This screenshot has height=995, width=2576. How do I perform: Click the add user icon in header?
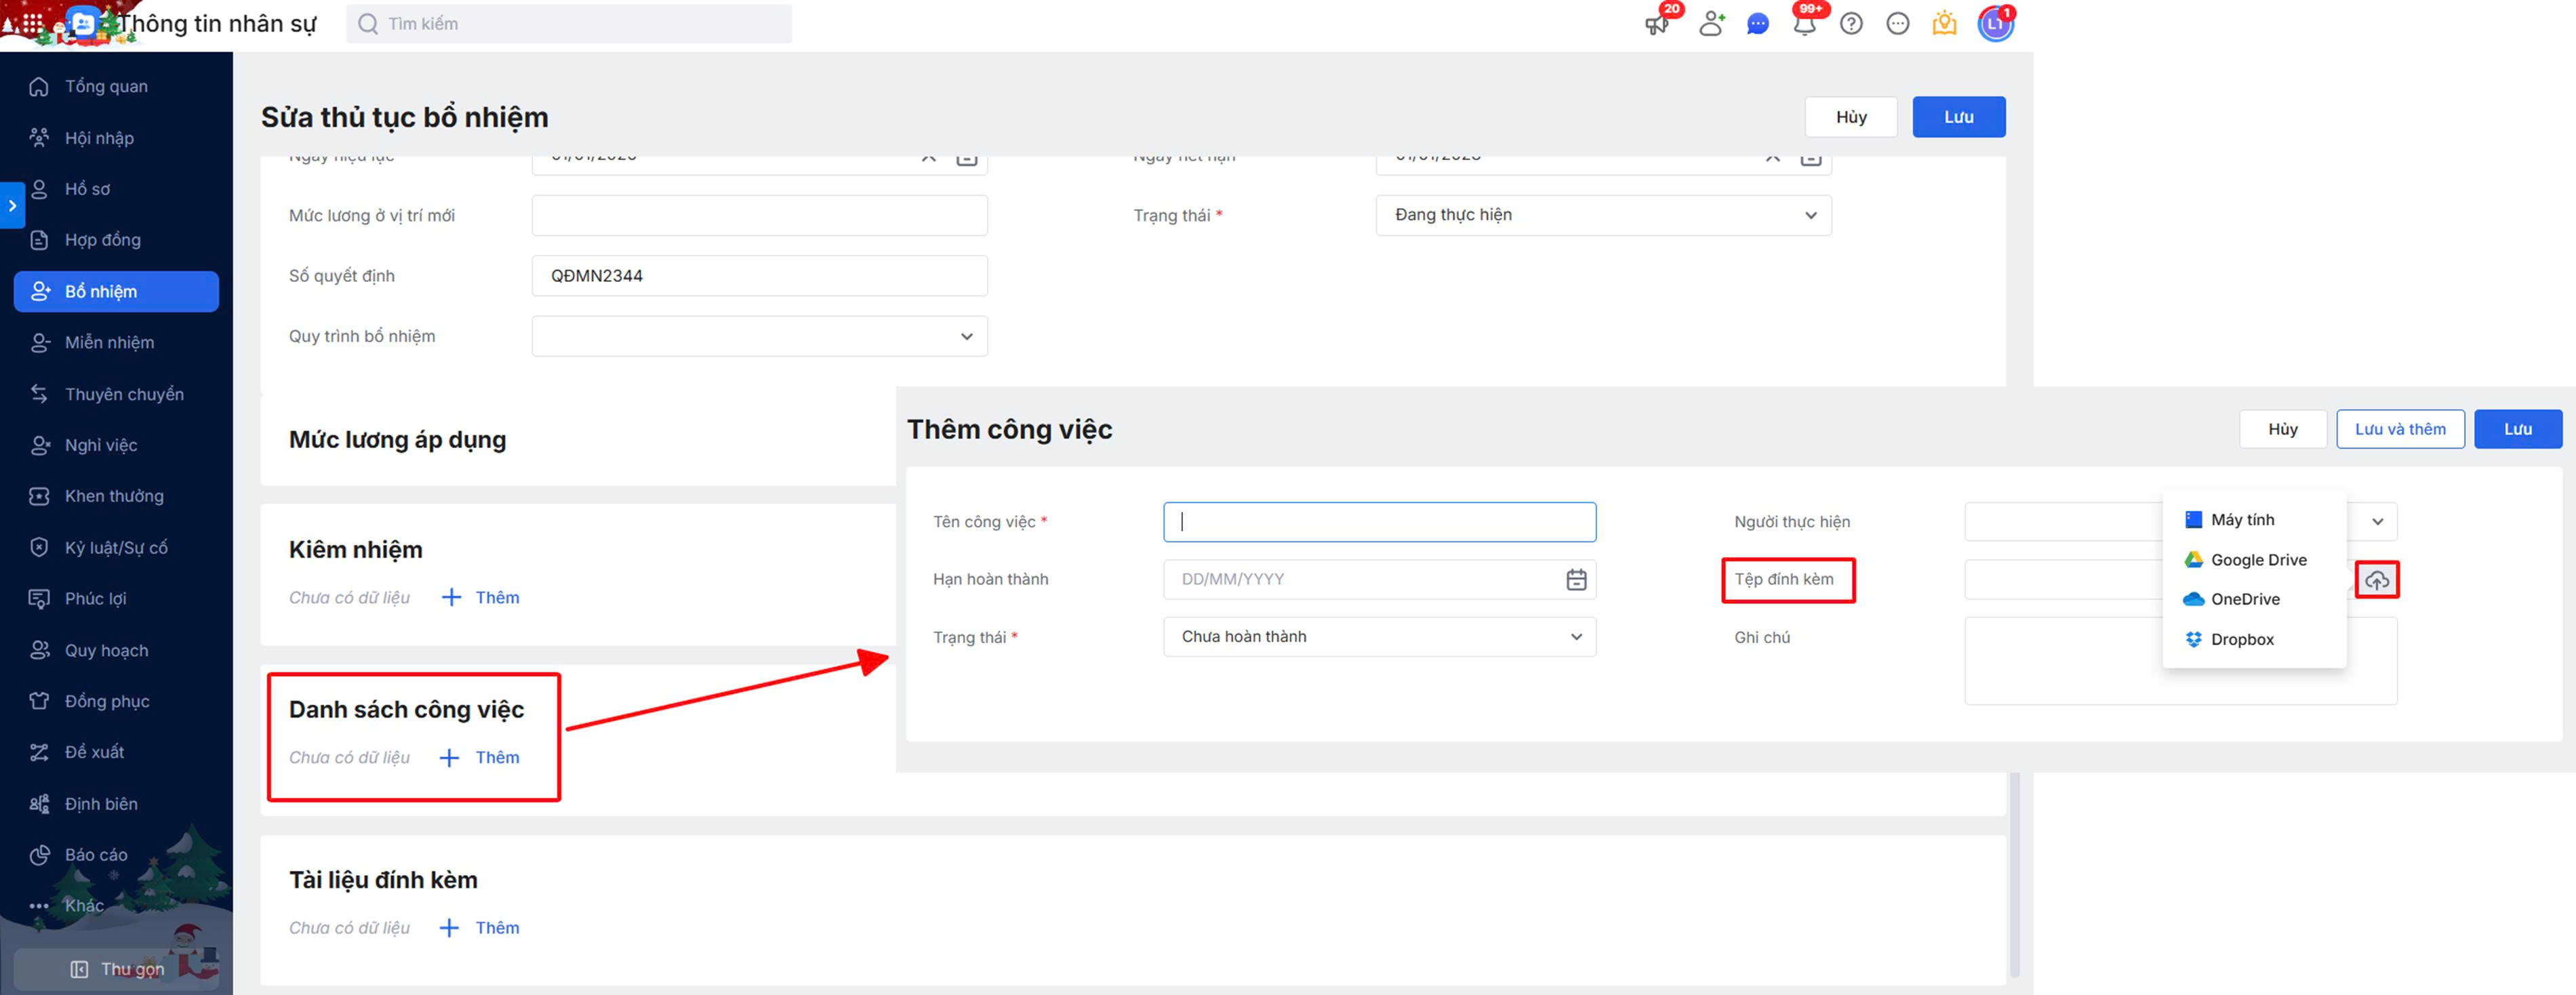point(1711,24)
